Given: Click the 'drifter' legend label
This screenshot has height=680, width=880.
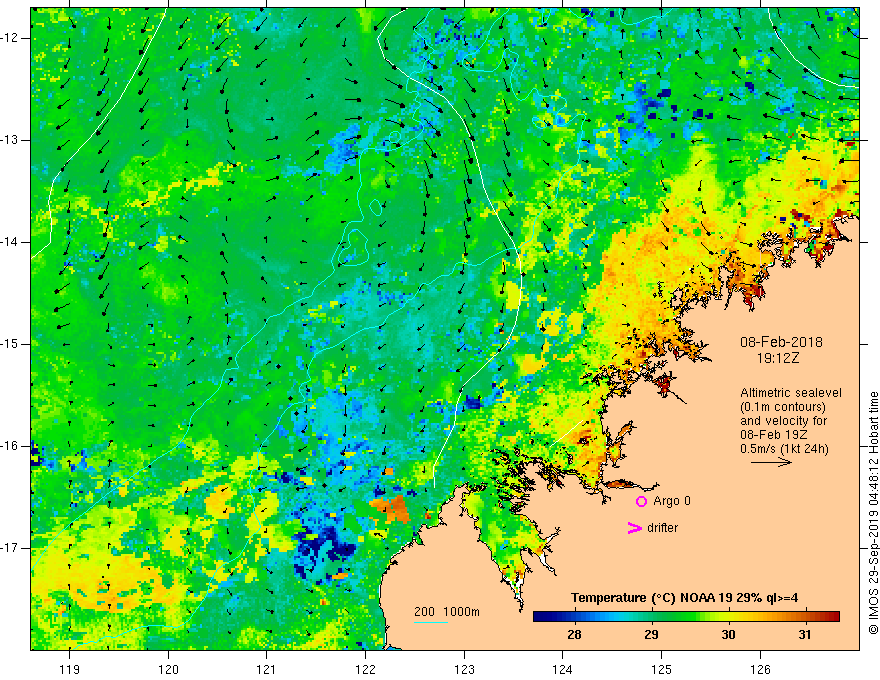Looking at the screenshot, I should pos(662,528).
